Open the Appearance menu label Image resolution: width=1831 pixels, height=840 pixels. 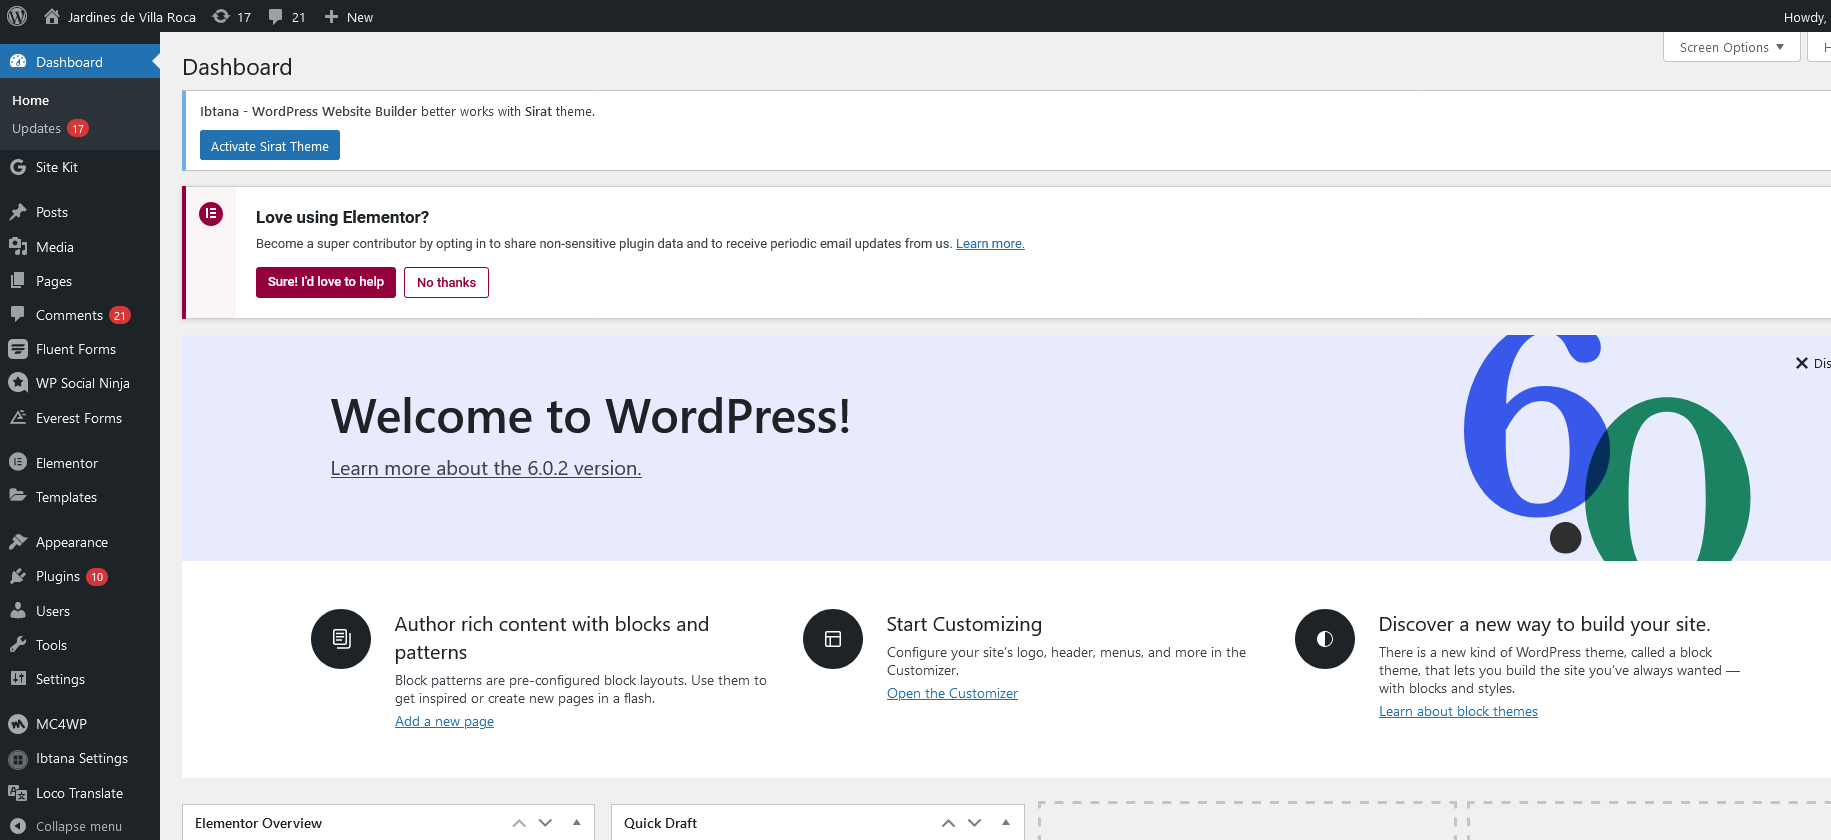72,542
